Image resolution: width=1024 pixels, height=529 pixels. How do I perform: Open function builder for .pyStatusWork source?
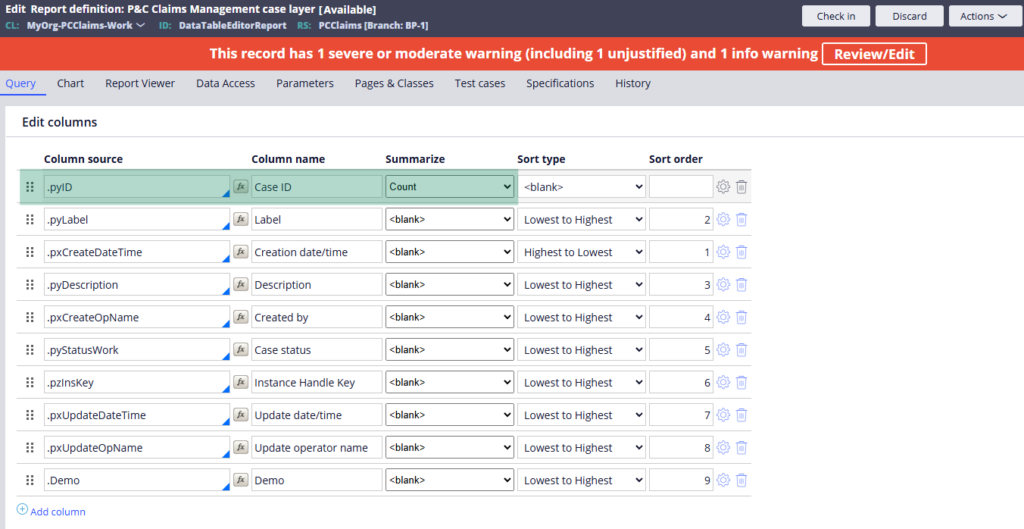point(240,349)
